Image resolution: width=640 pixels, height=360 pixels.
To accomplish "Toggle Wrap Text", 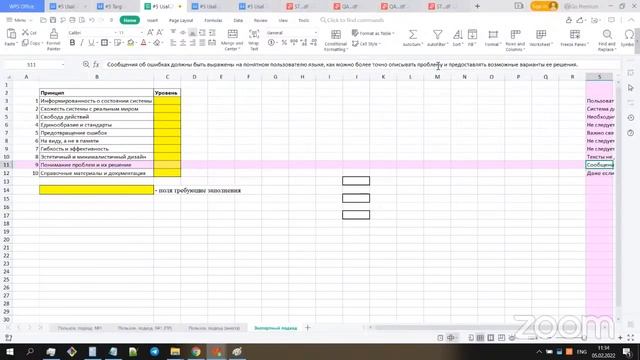I will [x=254, y=40].
